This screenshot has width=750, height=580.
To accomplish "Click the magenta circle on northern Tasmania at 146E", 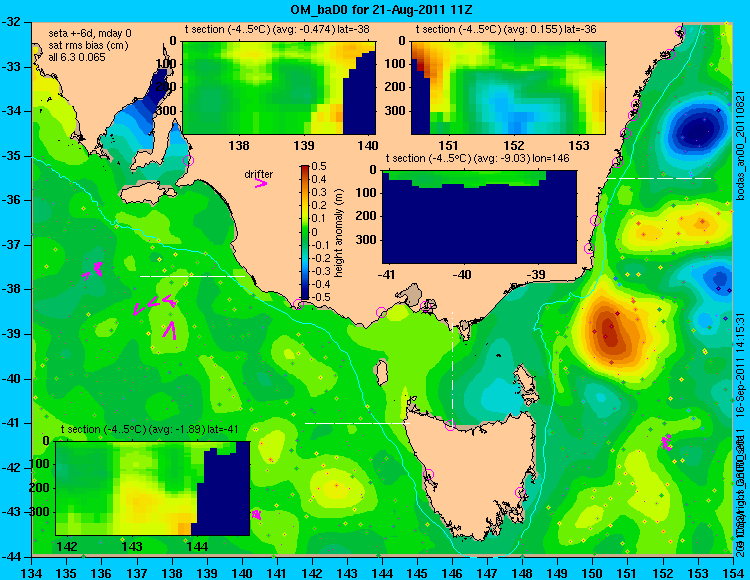I will 450,426.
